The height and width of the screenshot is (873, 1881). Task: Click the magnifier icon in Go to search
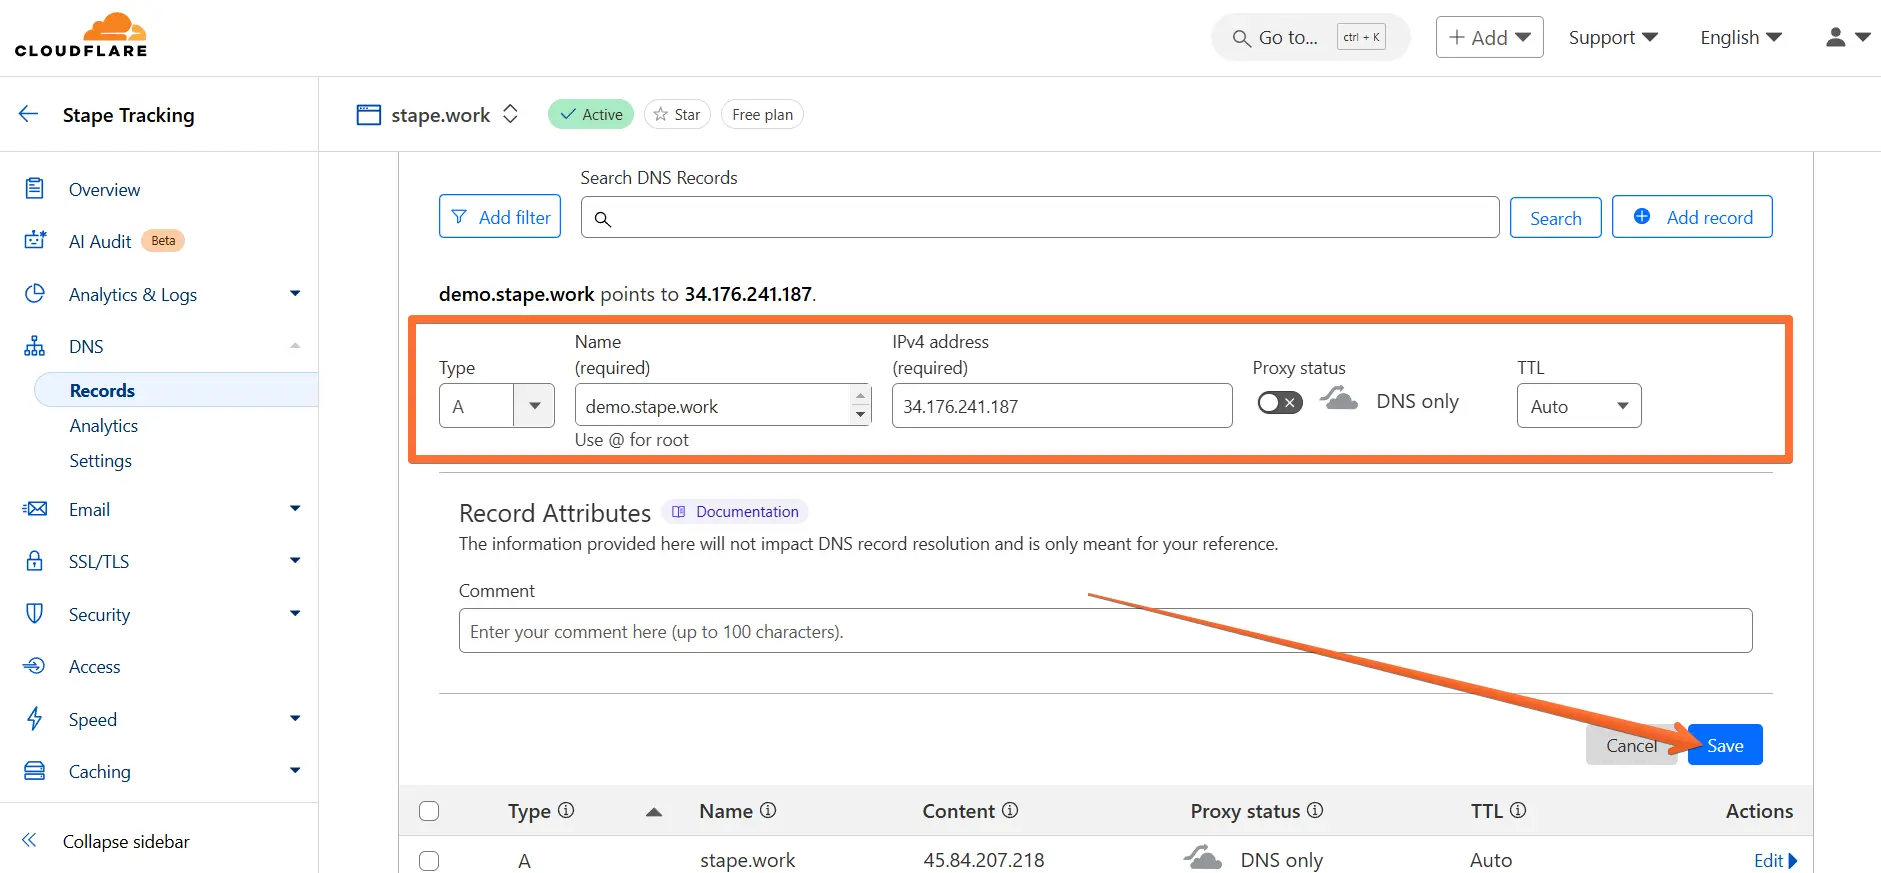click(1242, 38)
